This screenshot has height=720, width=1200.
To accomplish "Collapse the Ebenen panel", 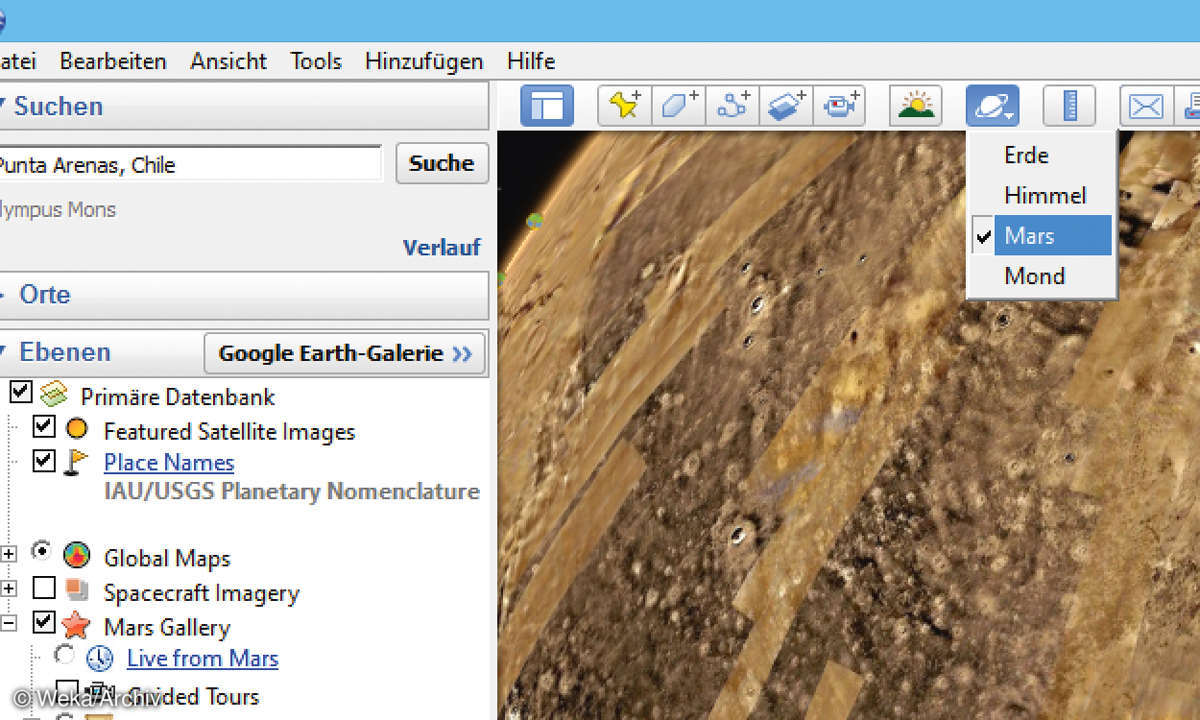I will coord(3,352).
